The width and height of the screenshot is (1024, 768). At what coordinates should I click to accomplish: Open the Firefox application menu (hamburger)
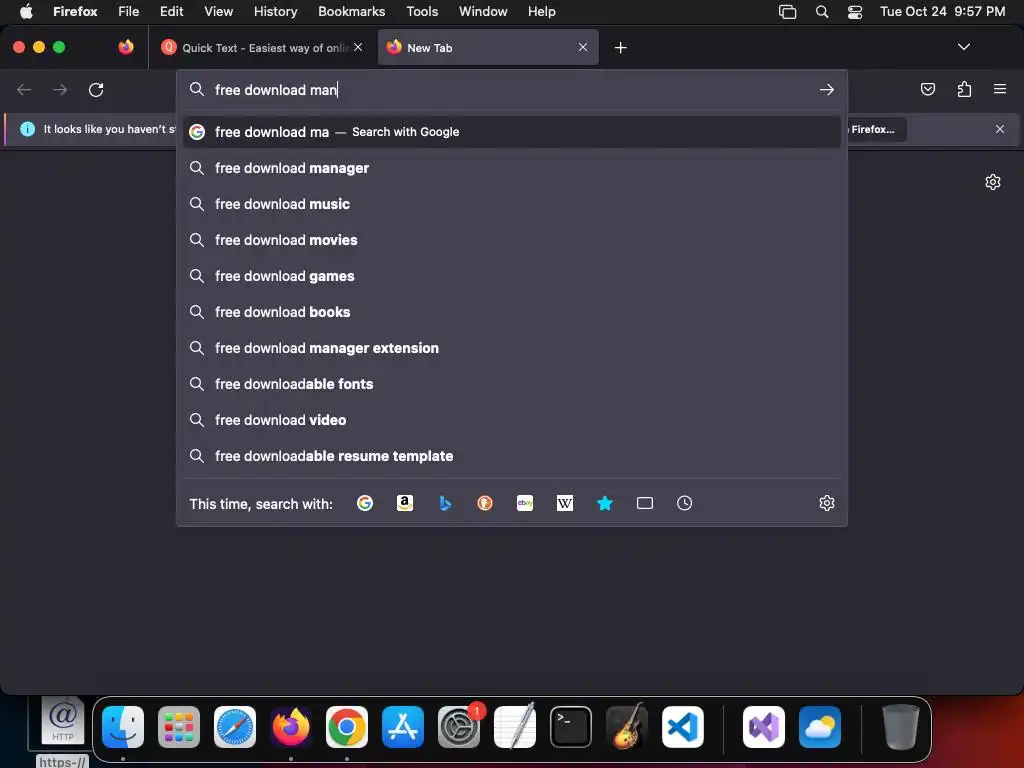click(1000, 89)
